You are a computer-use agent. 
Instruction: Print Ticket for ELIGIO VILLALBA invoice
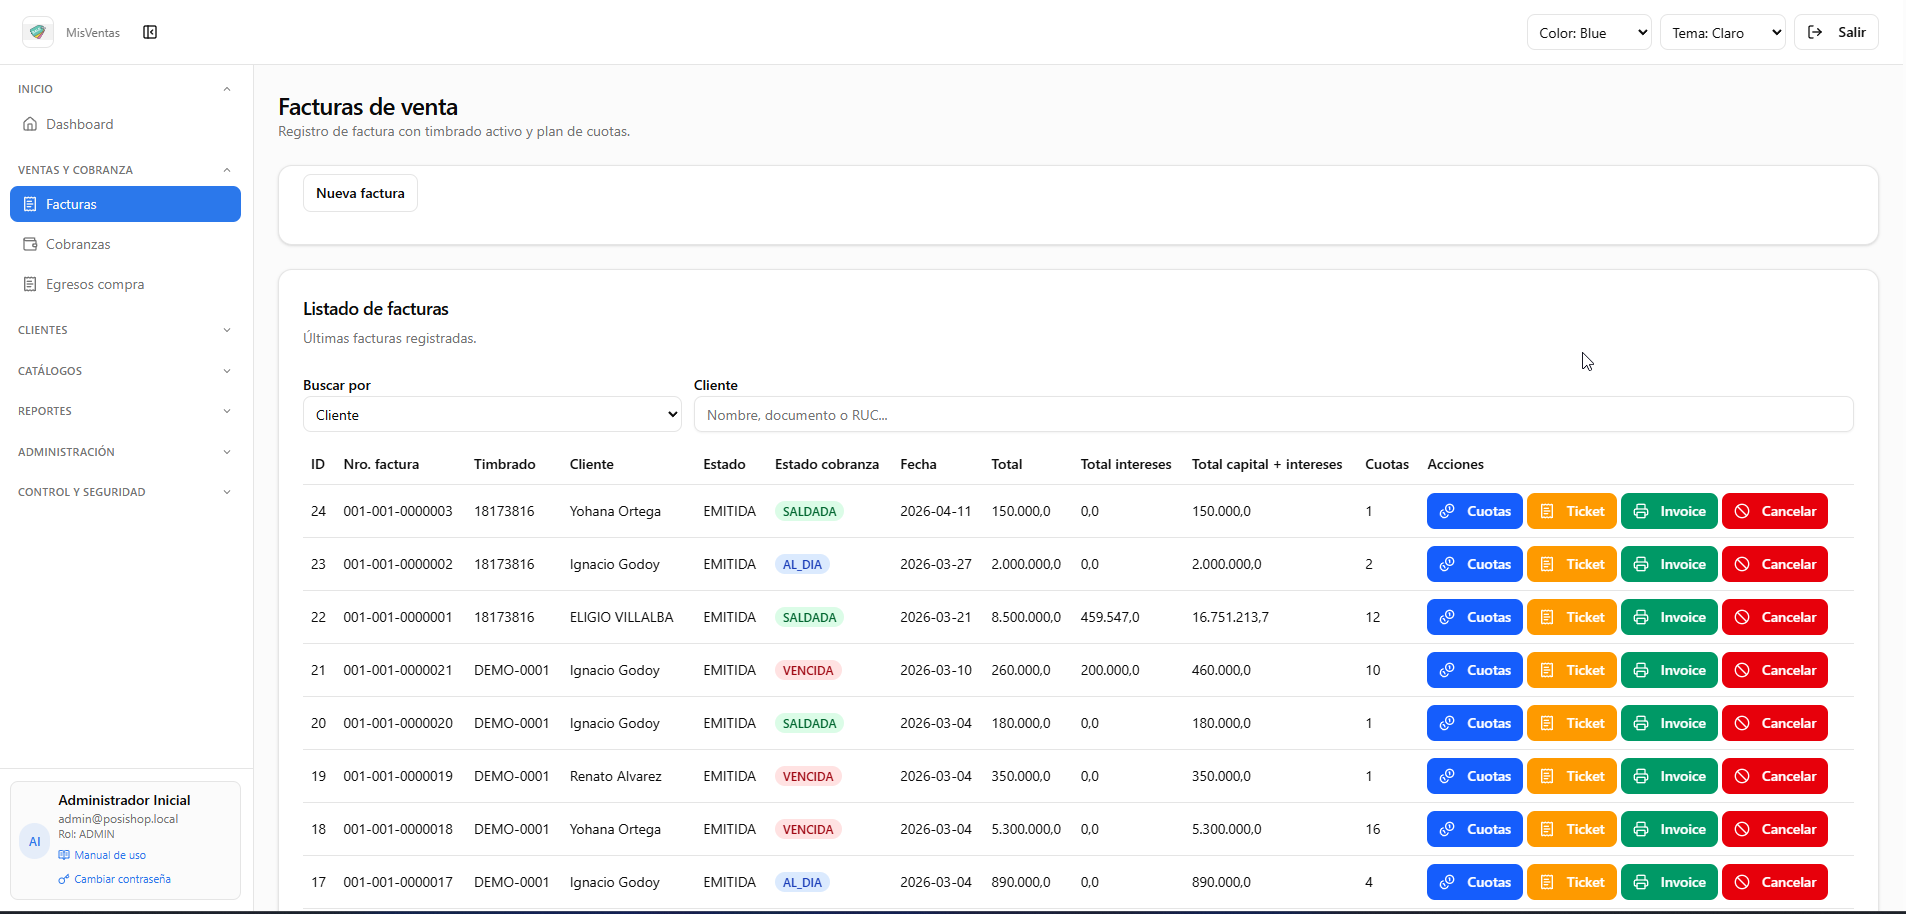point(1572,617)
